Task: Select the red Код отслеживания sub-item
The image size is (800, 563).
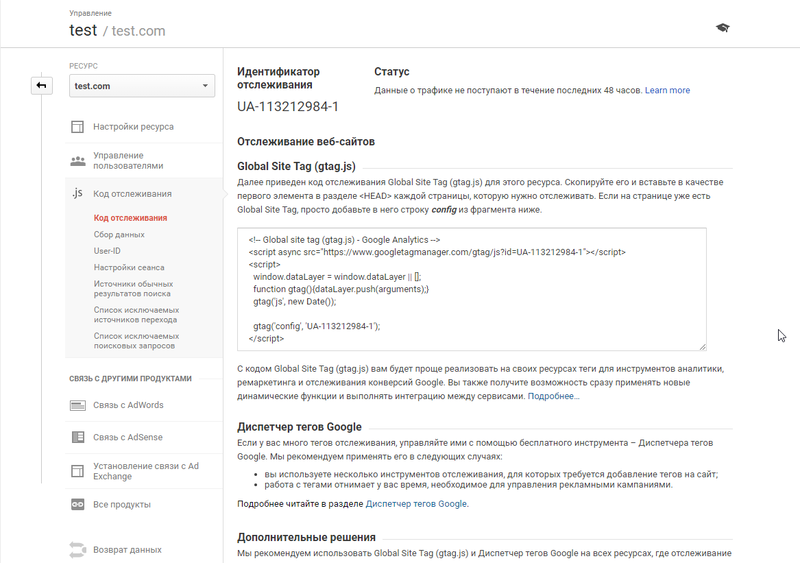Action: [130, 218]
